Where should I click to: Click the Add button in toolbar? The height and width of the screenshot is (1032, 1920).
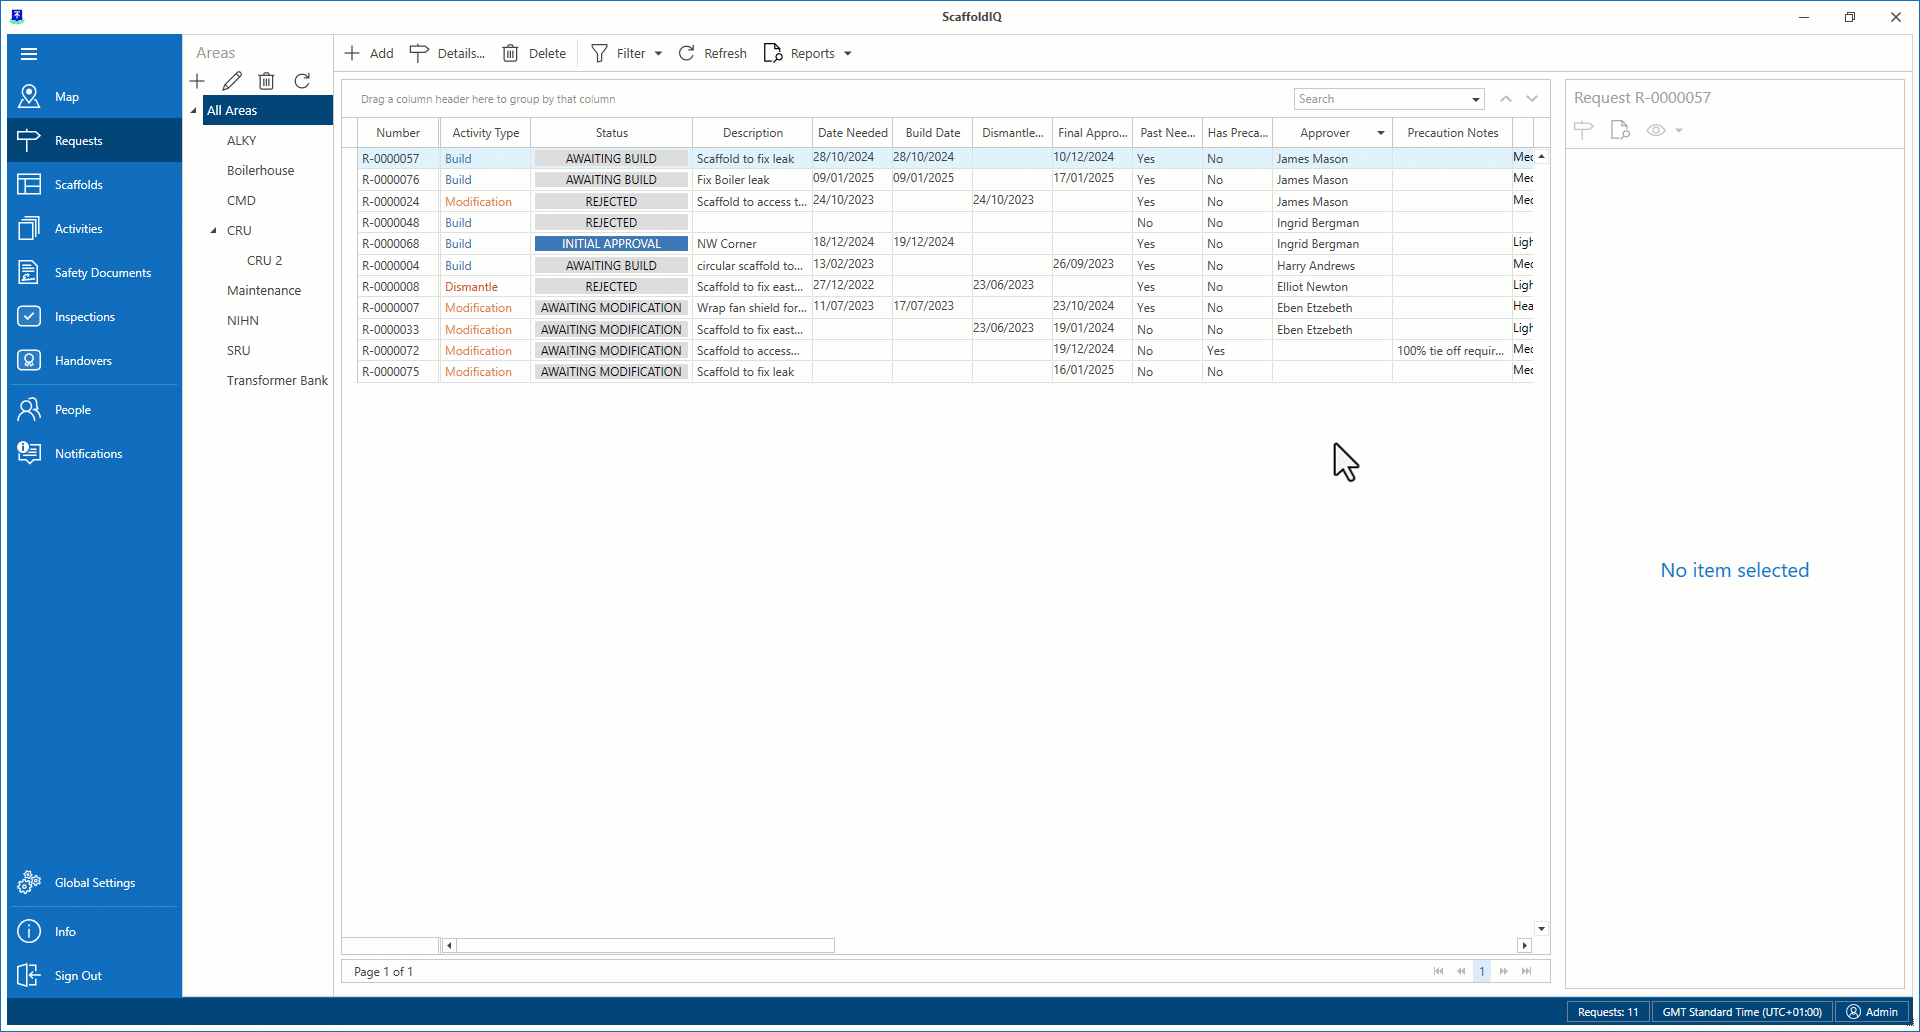[369, 54]
